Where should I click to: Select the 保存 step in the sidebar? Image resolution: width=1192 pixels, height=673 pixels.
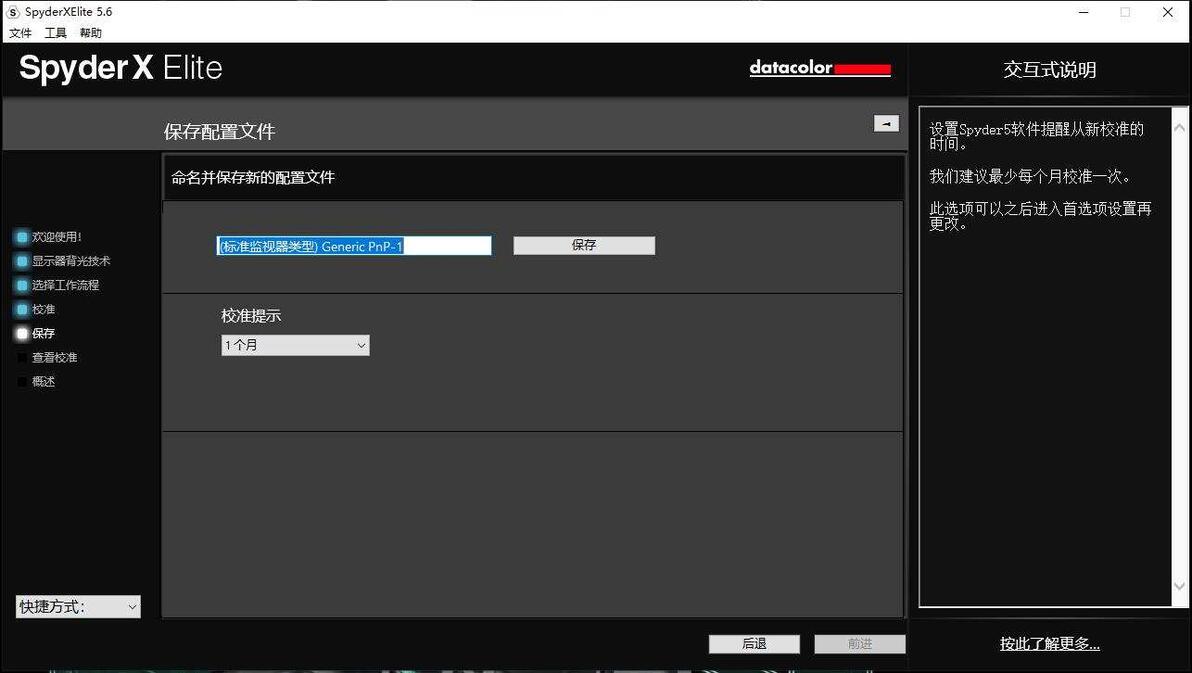coord(36,333)
